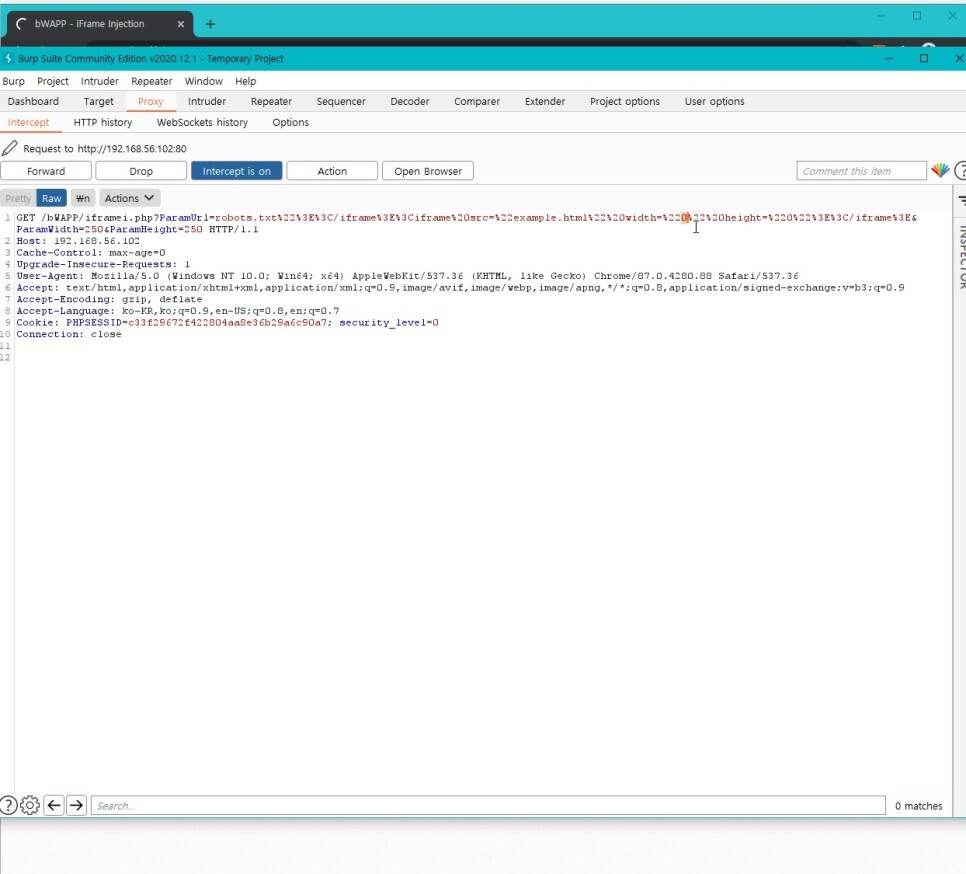The height and width of the screenshot is (874, 966).
Task: Toggle Intercept is on button
Action: click(237, 171)
